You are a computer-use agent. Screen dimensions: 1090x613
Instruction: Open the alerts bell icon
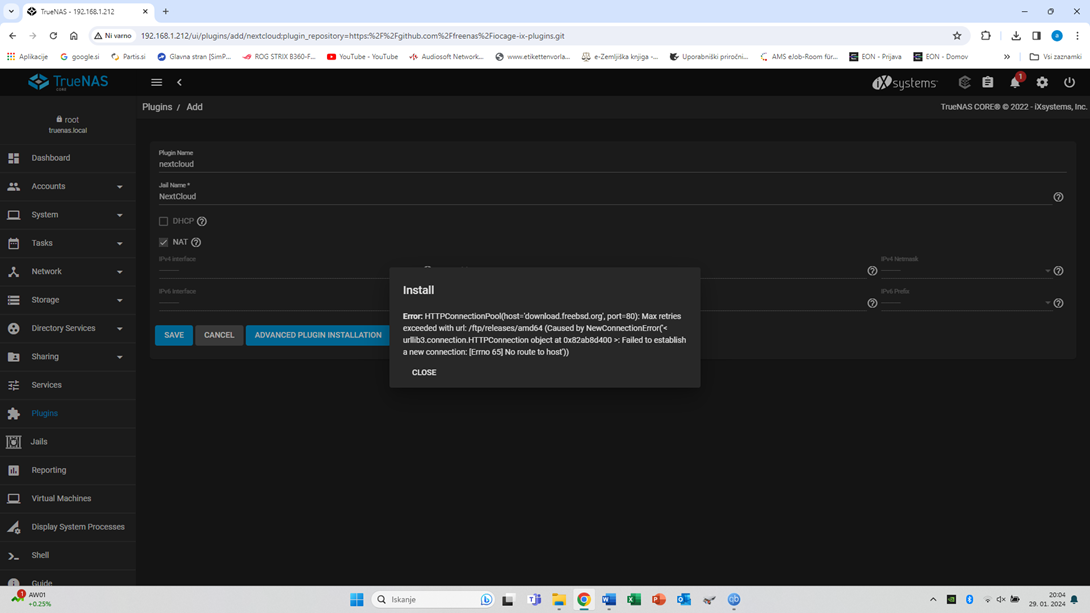[x=1015, y=82]
